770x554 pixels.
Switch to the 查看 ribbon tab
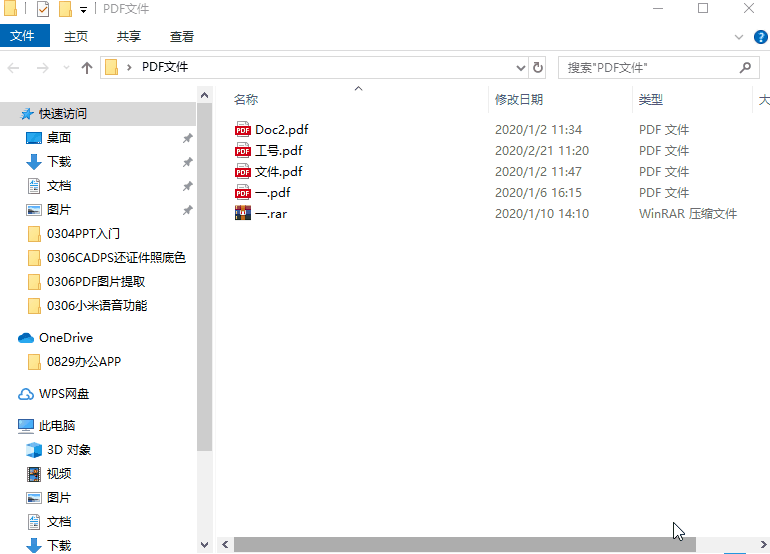pyautogui.click(x=182, y=36)
